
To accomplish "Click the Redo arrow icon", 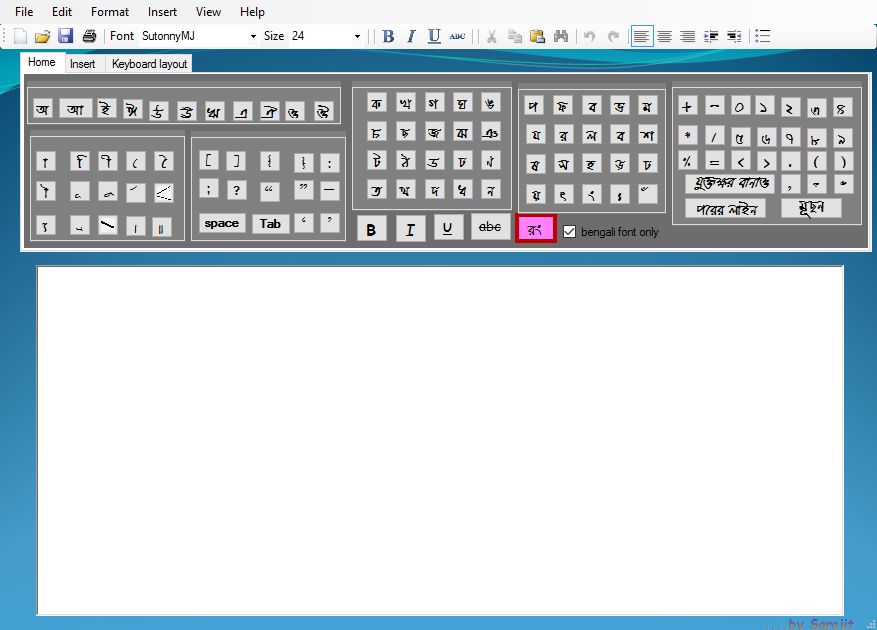I will click(613, 36).
